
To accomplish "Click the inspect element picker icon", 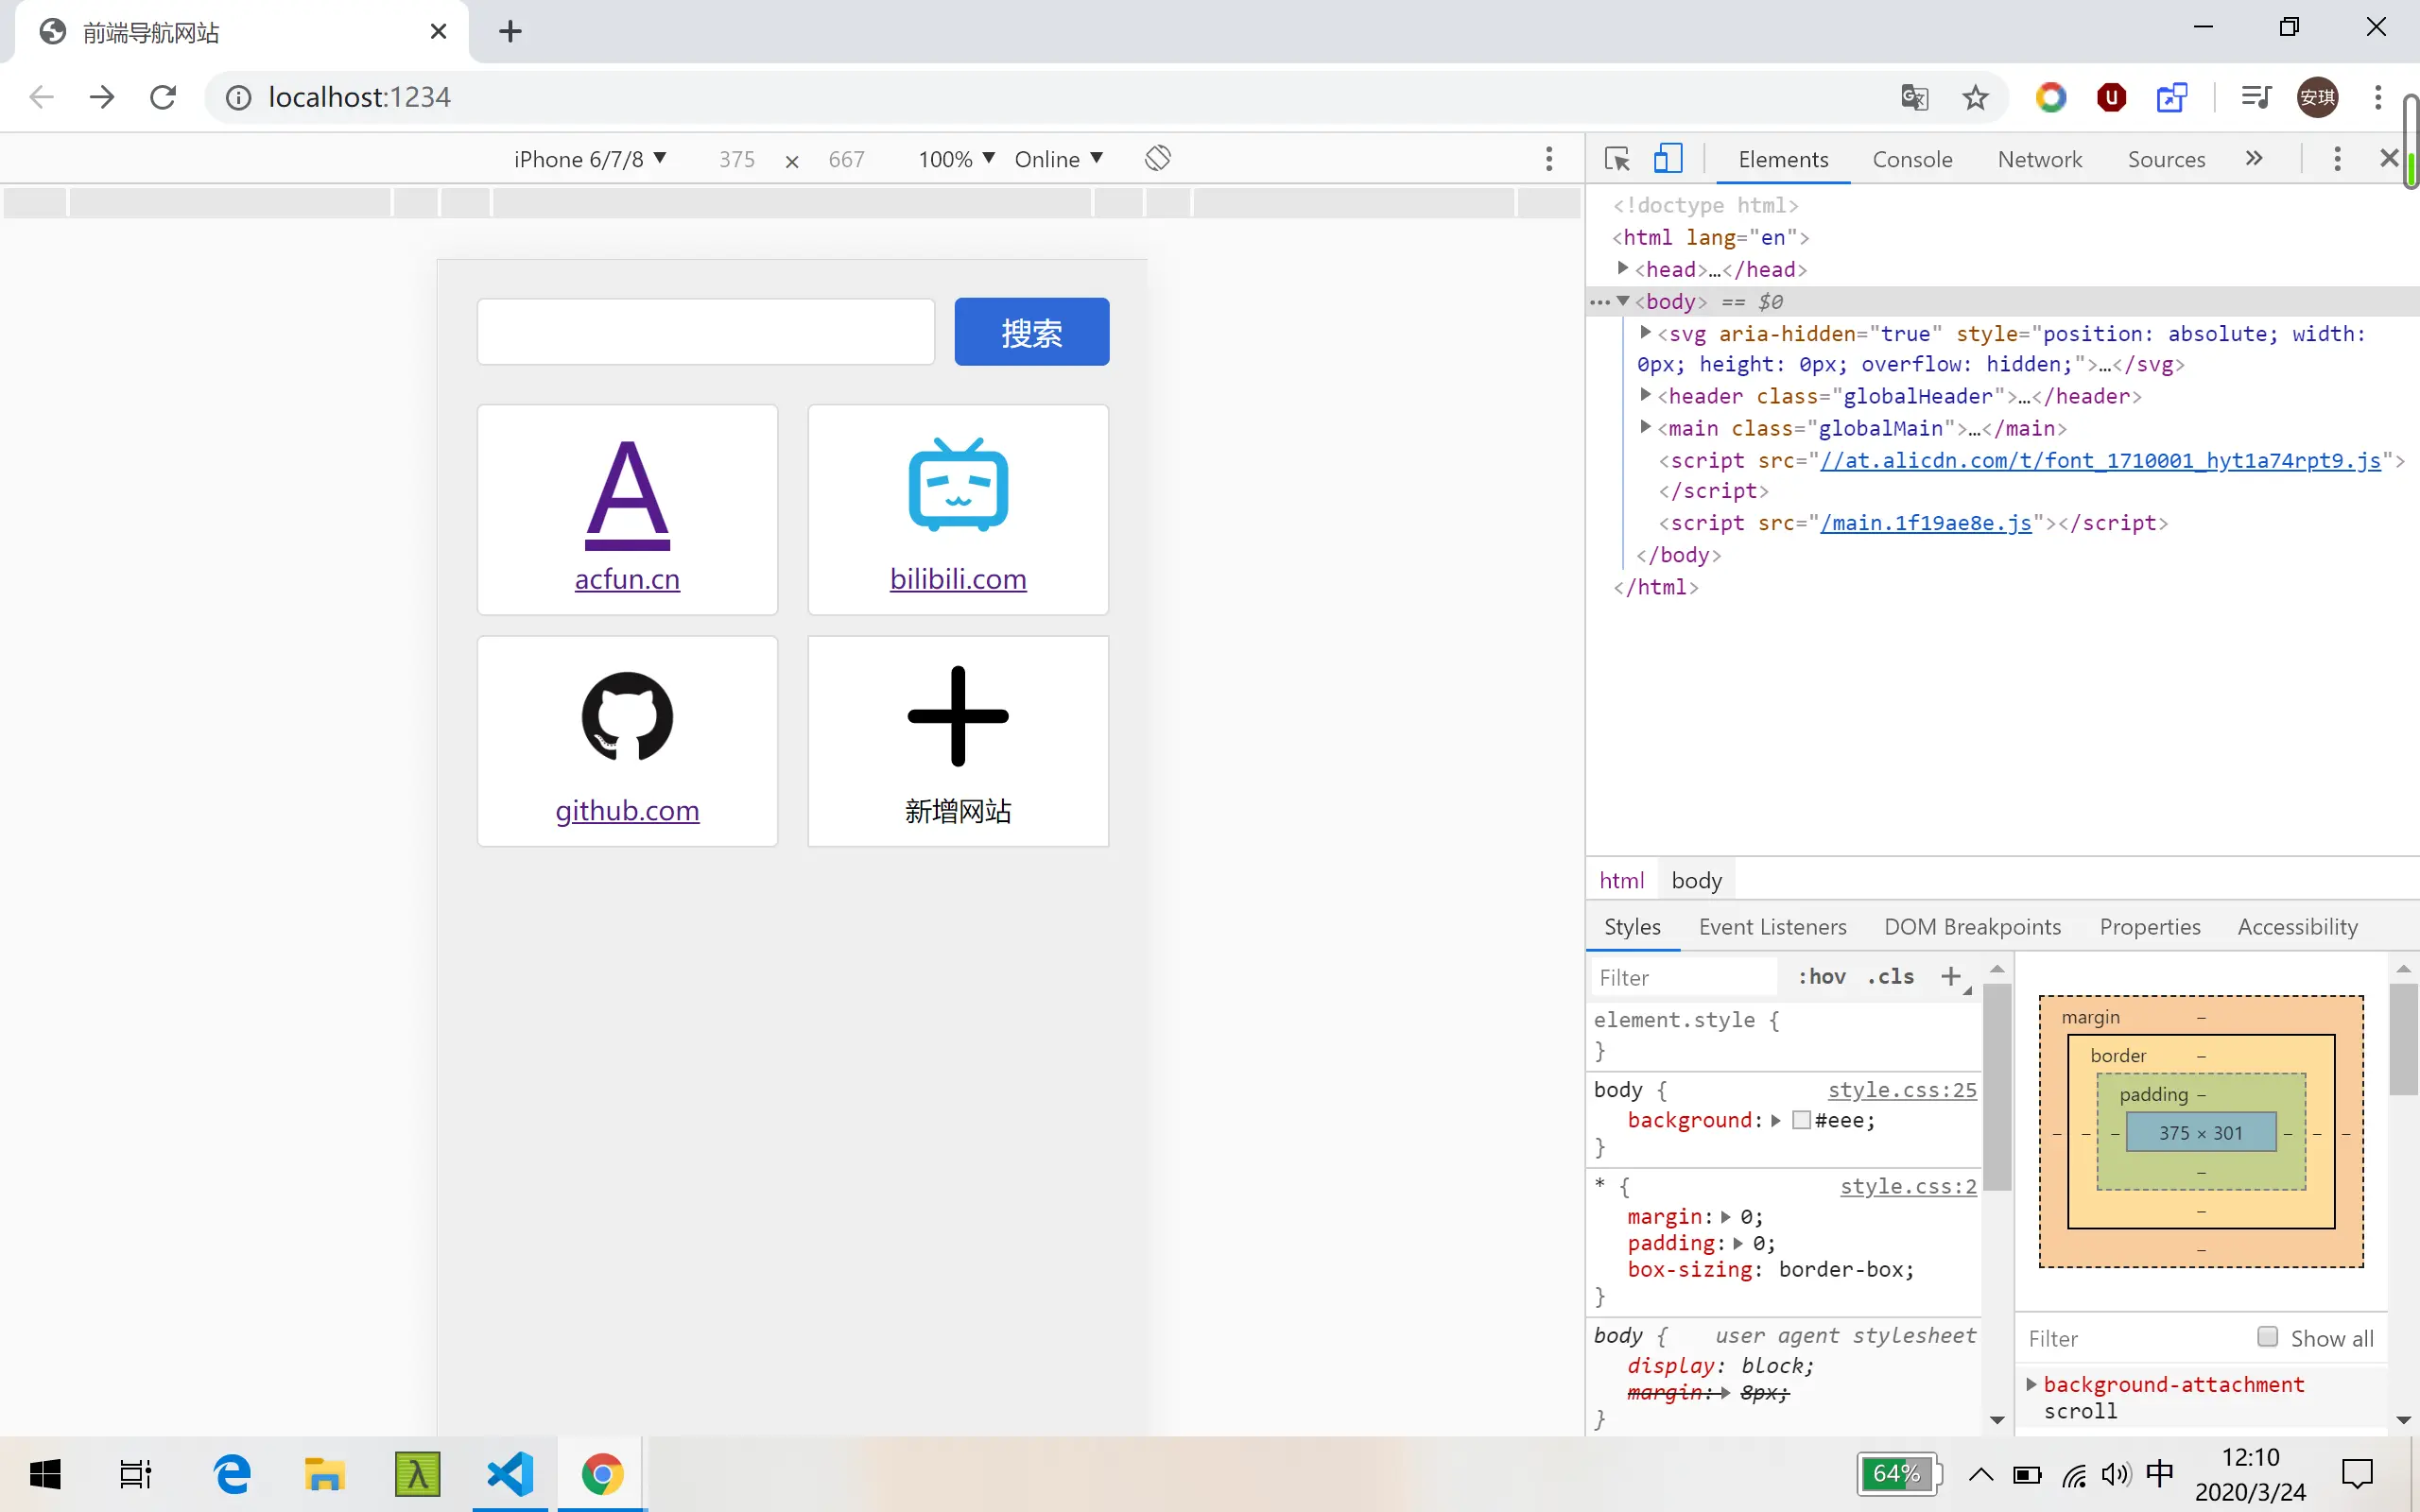I will click(1616, 159).
